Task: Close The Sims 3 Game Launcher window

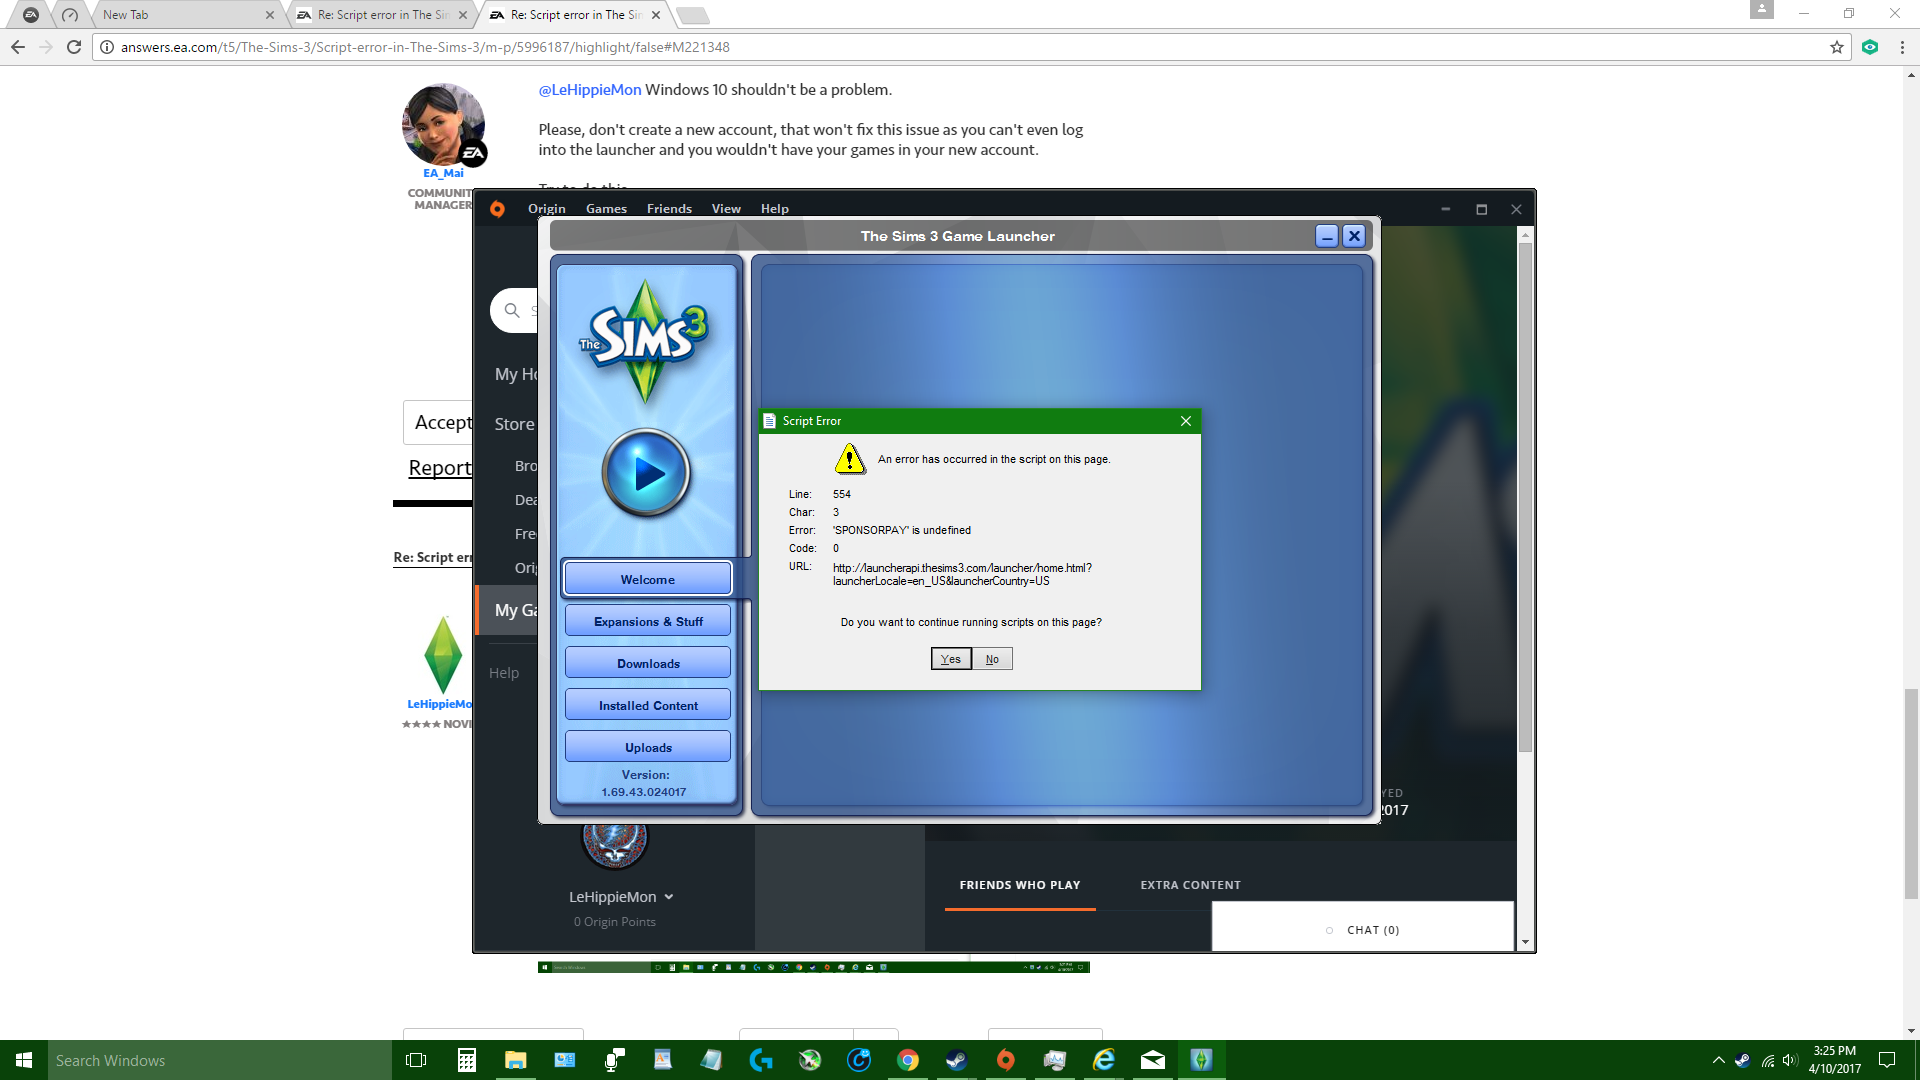Action: (1354, 236)
